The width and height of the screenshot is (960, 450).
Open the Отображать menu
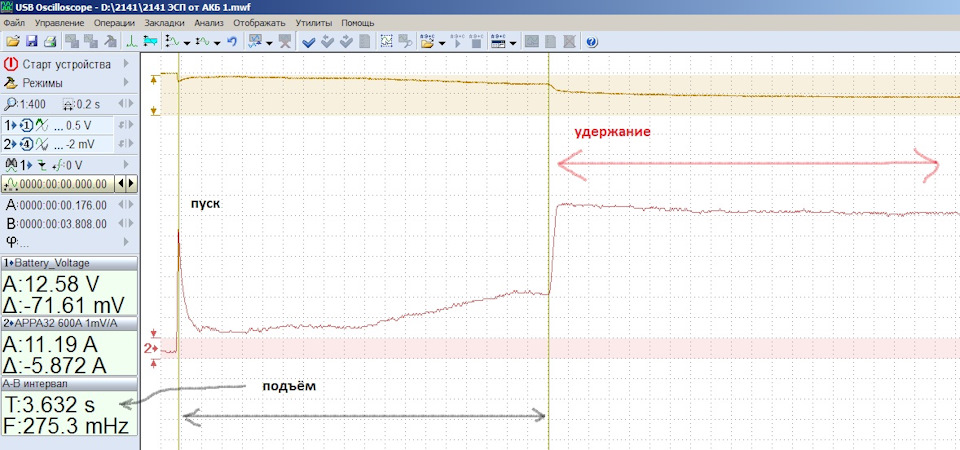pyautogui.click(x=260, y=23)
